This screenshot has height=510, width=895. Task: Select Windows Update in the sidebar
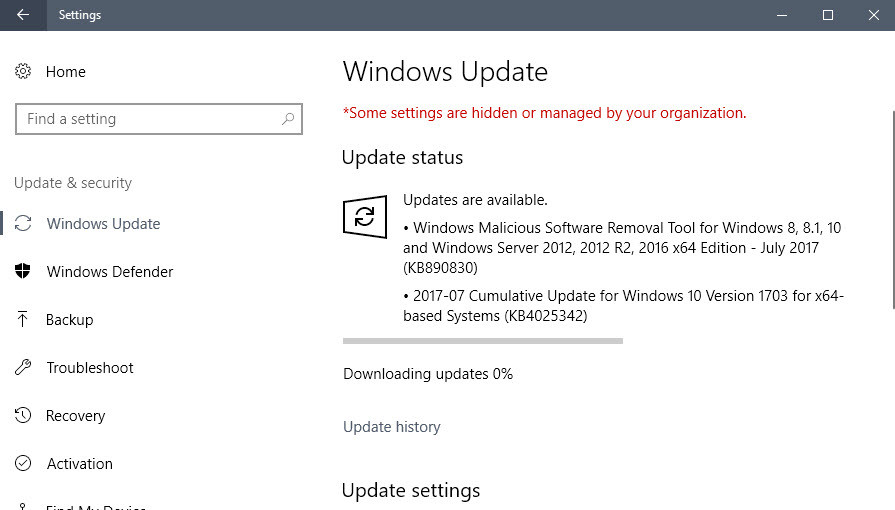(x=103, y=223)
